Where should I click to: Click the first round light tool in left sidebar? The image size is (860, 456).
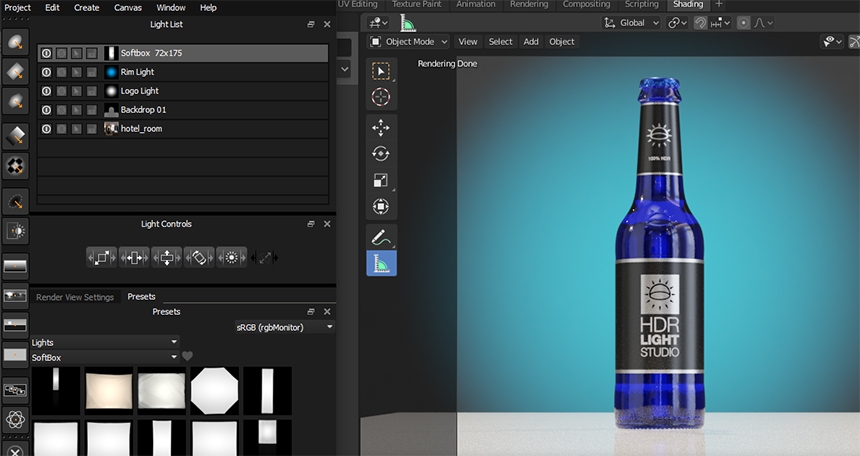point(15,42)
